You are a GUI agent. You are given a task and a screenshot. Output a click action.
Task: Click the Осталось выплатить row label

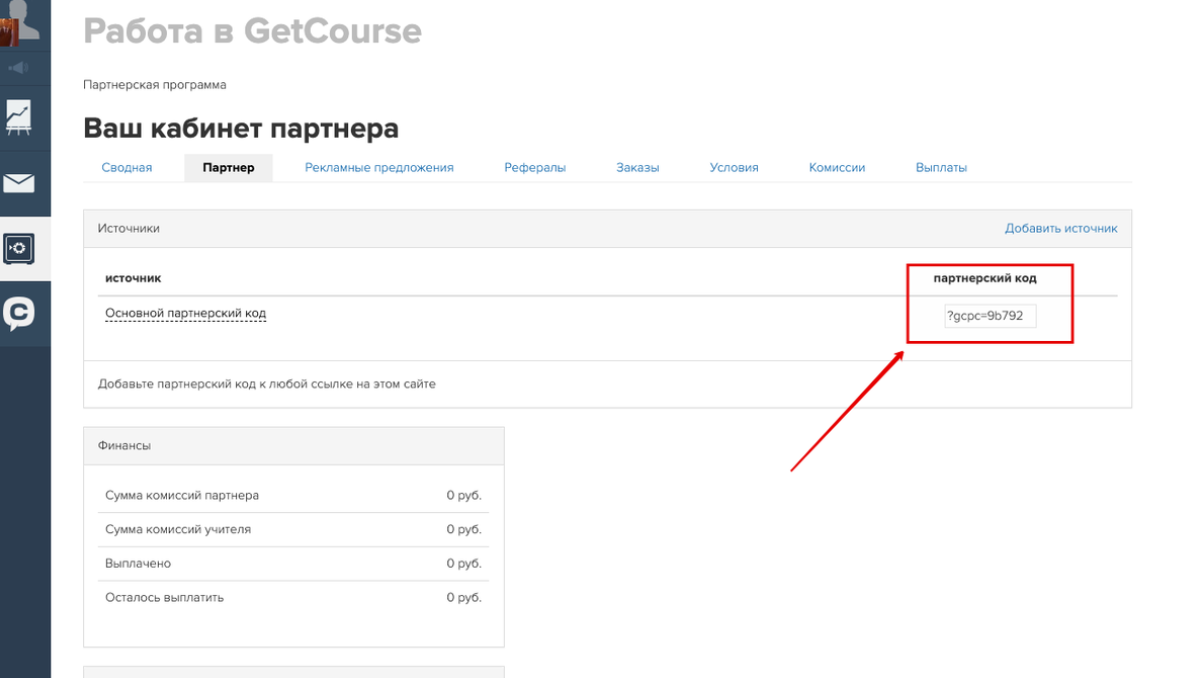point(164,597)
